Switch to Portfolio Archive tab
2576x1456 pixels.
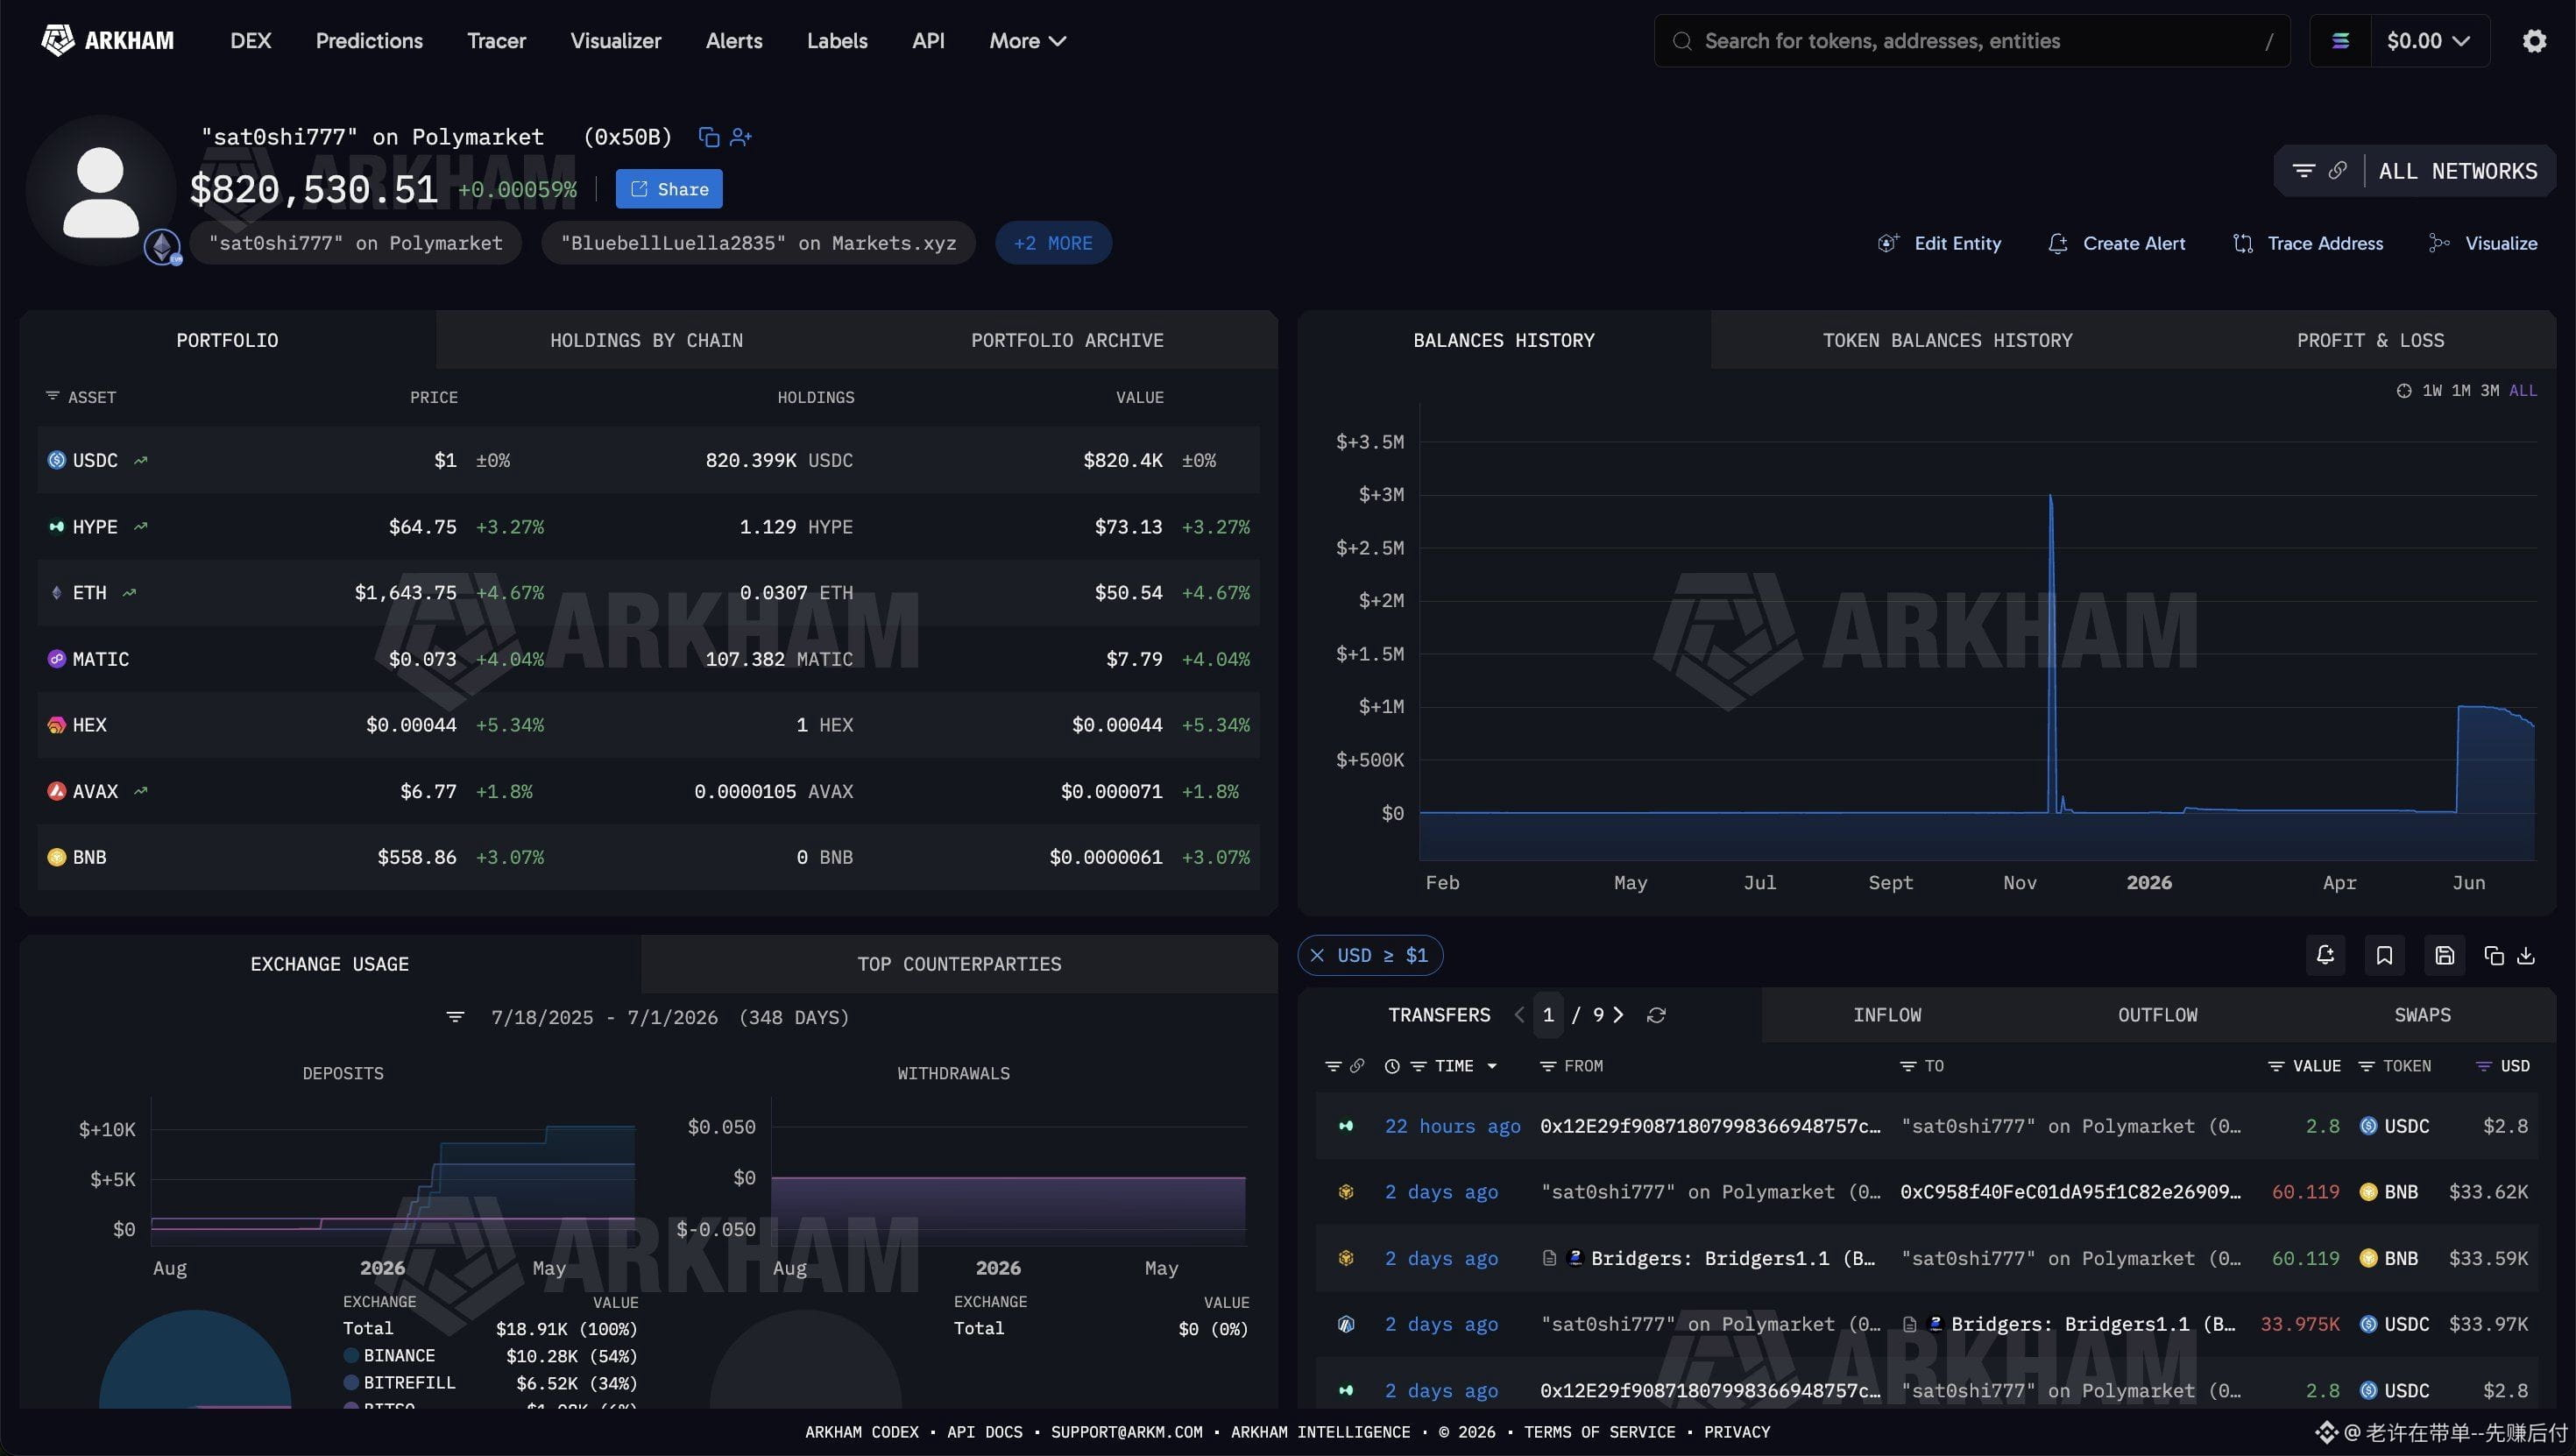pos(1067,340)
